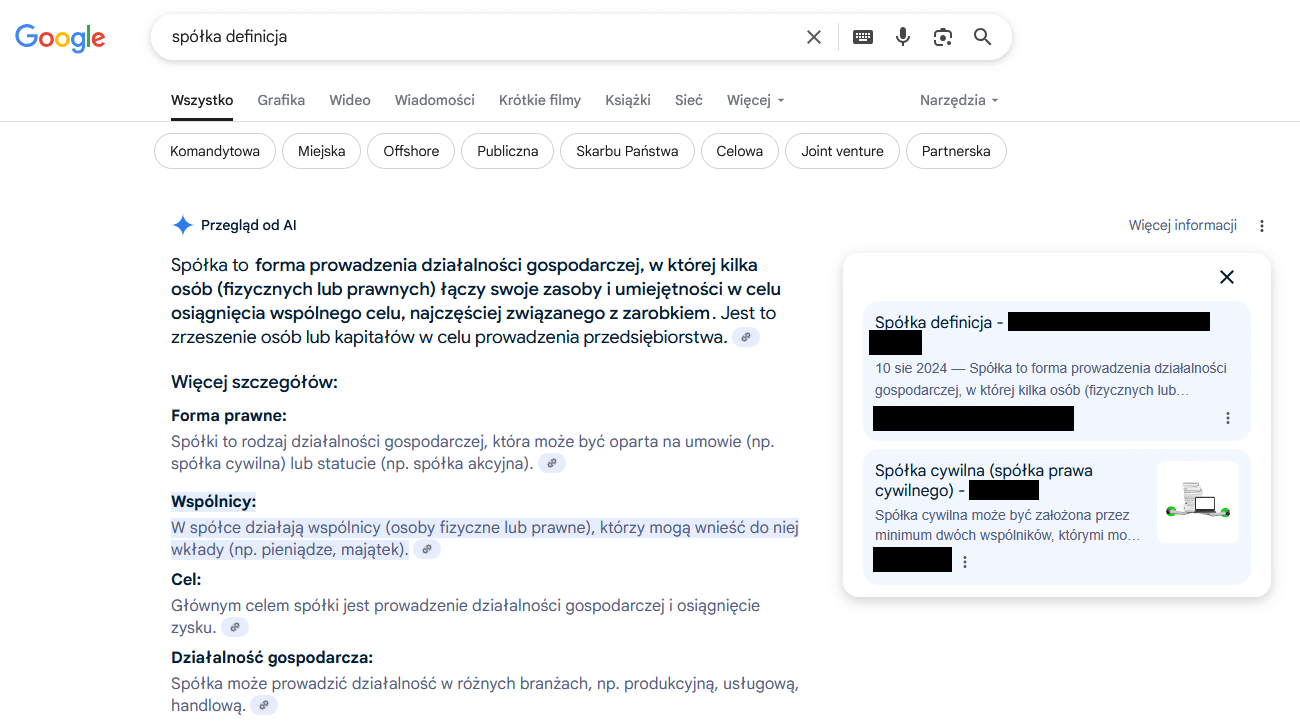This screenshot has height=724, width=1300.
Task: Close the sources side panel
Action: coord(1227,277)
